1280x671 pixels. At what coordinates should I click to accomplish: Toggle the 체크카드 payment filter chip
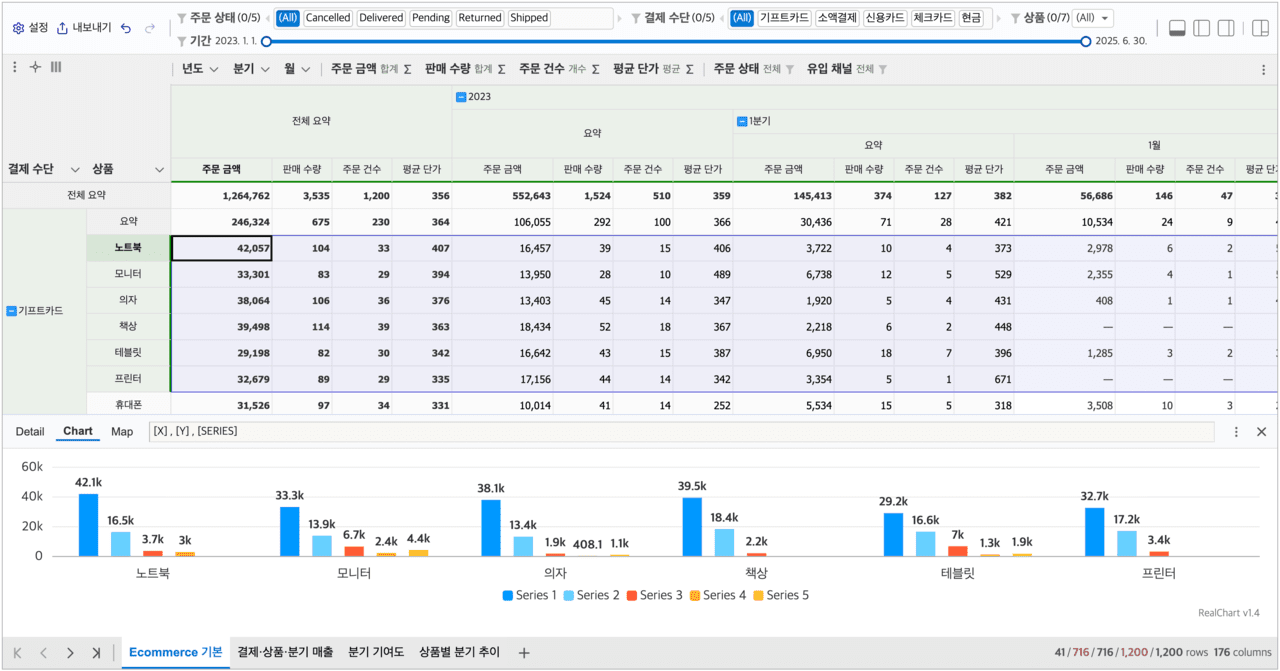(x=933, y=18)
